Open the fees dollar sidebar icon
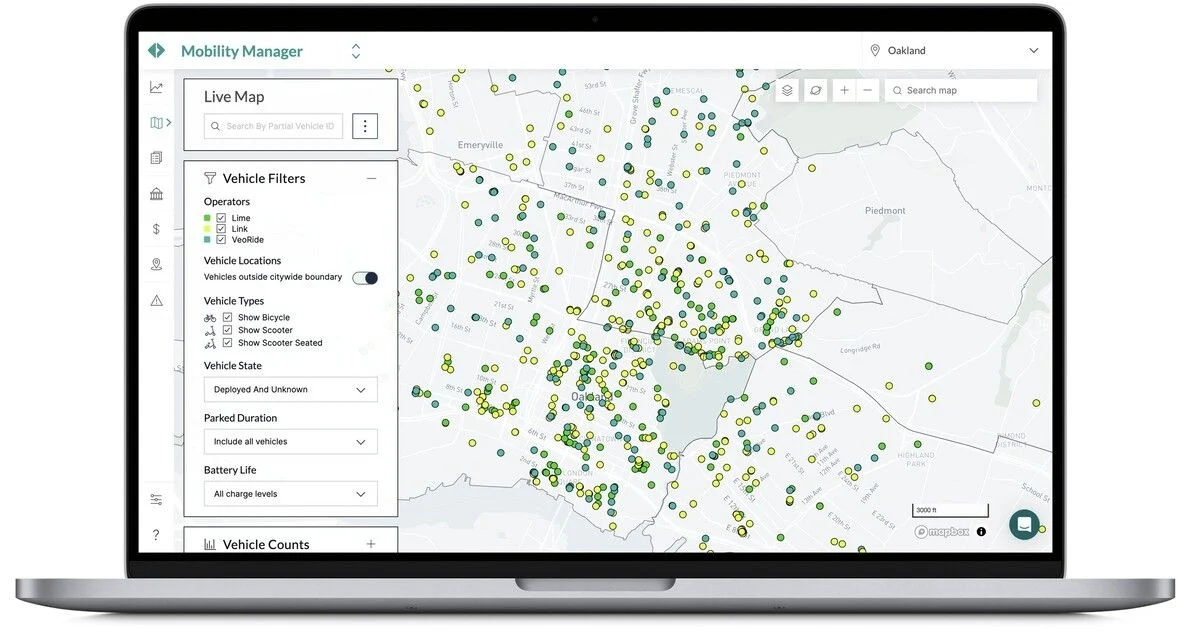Viewport: 1200px width, 635px height. (157, 229)
